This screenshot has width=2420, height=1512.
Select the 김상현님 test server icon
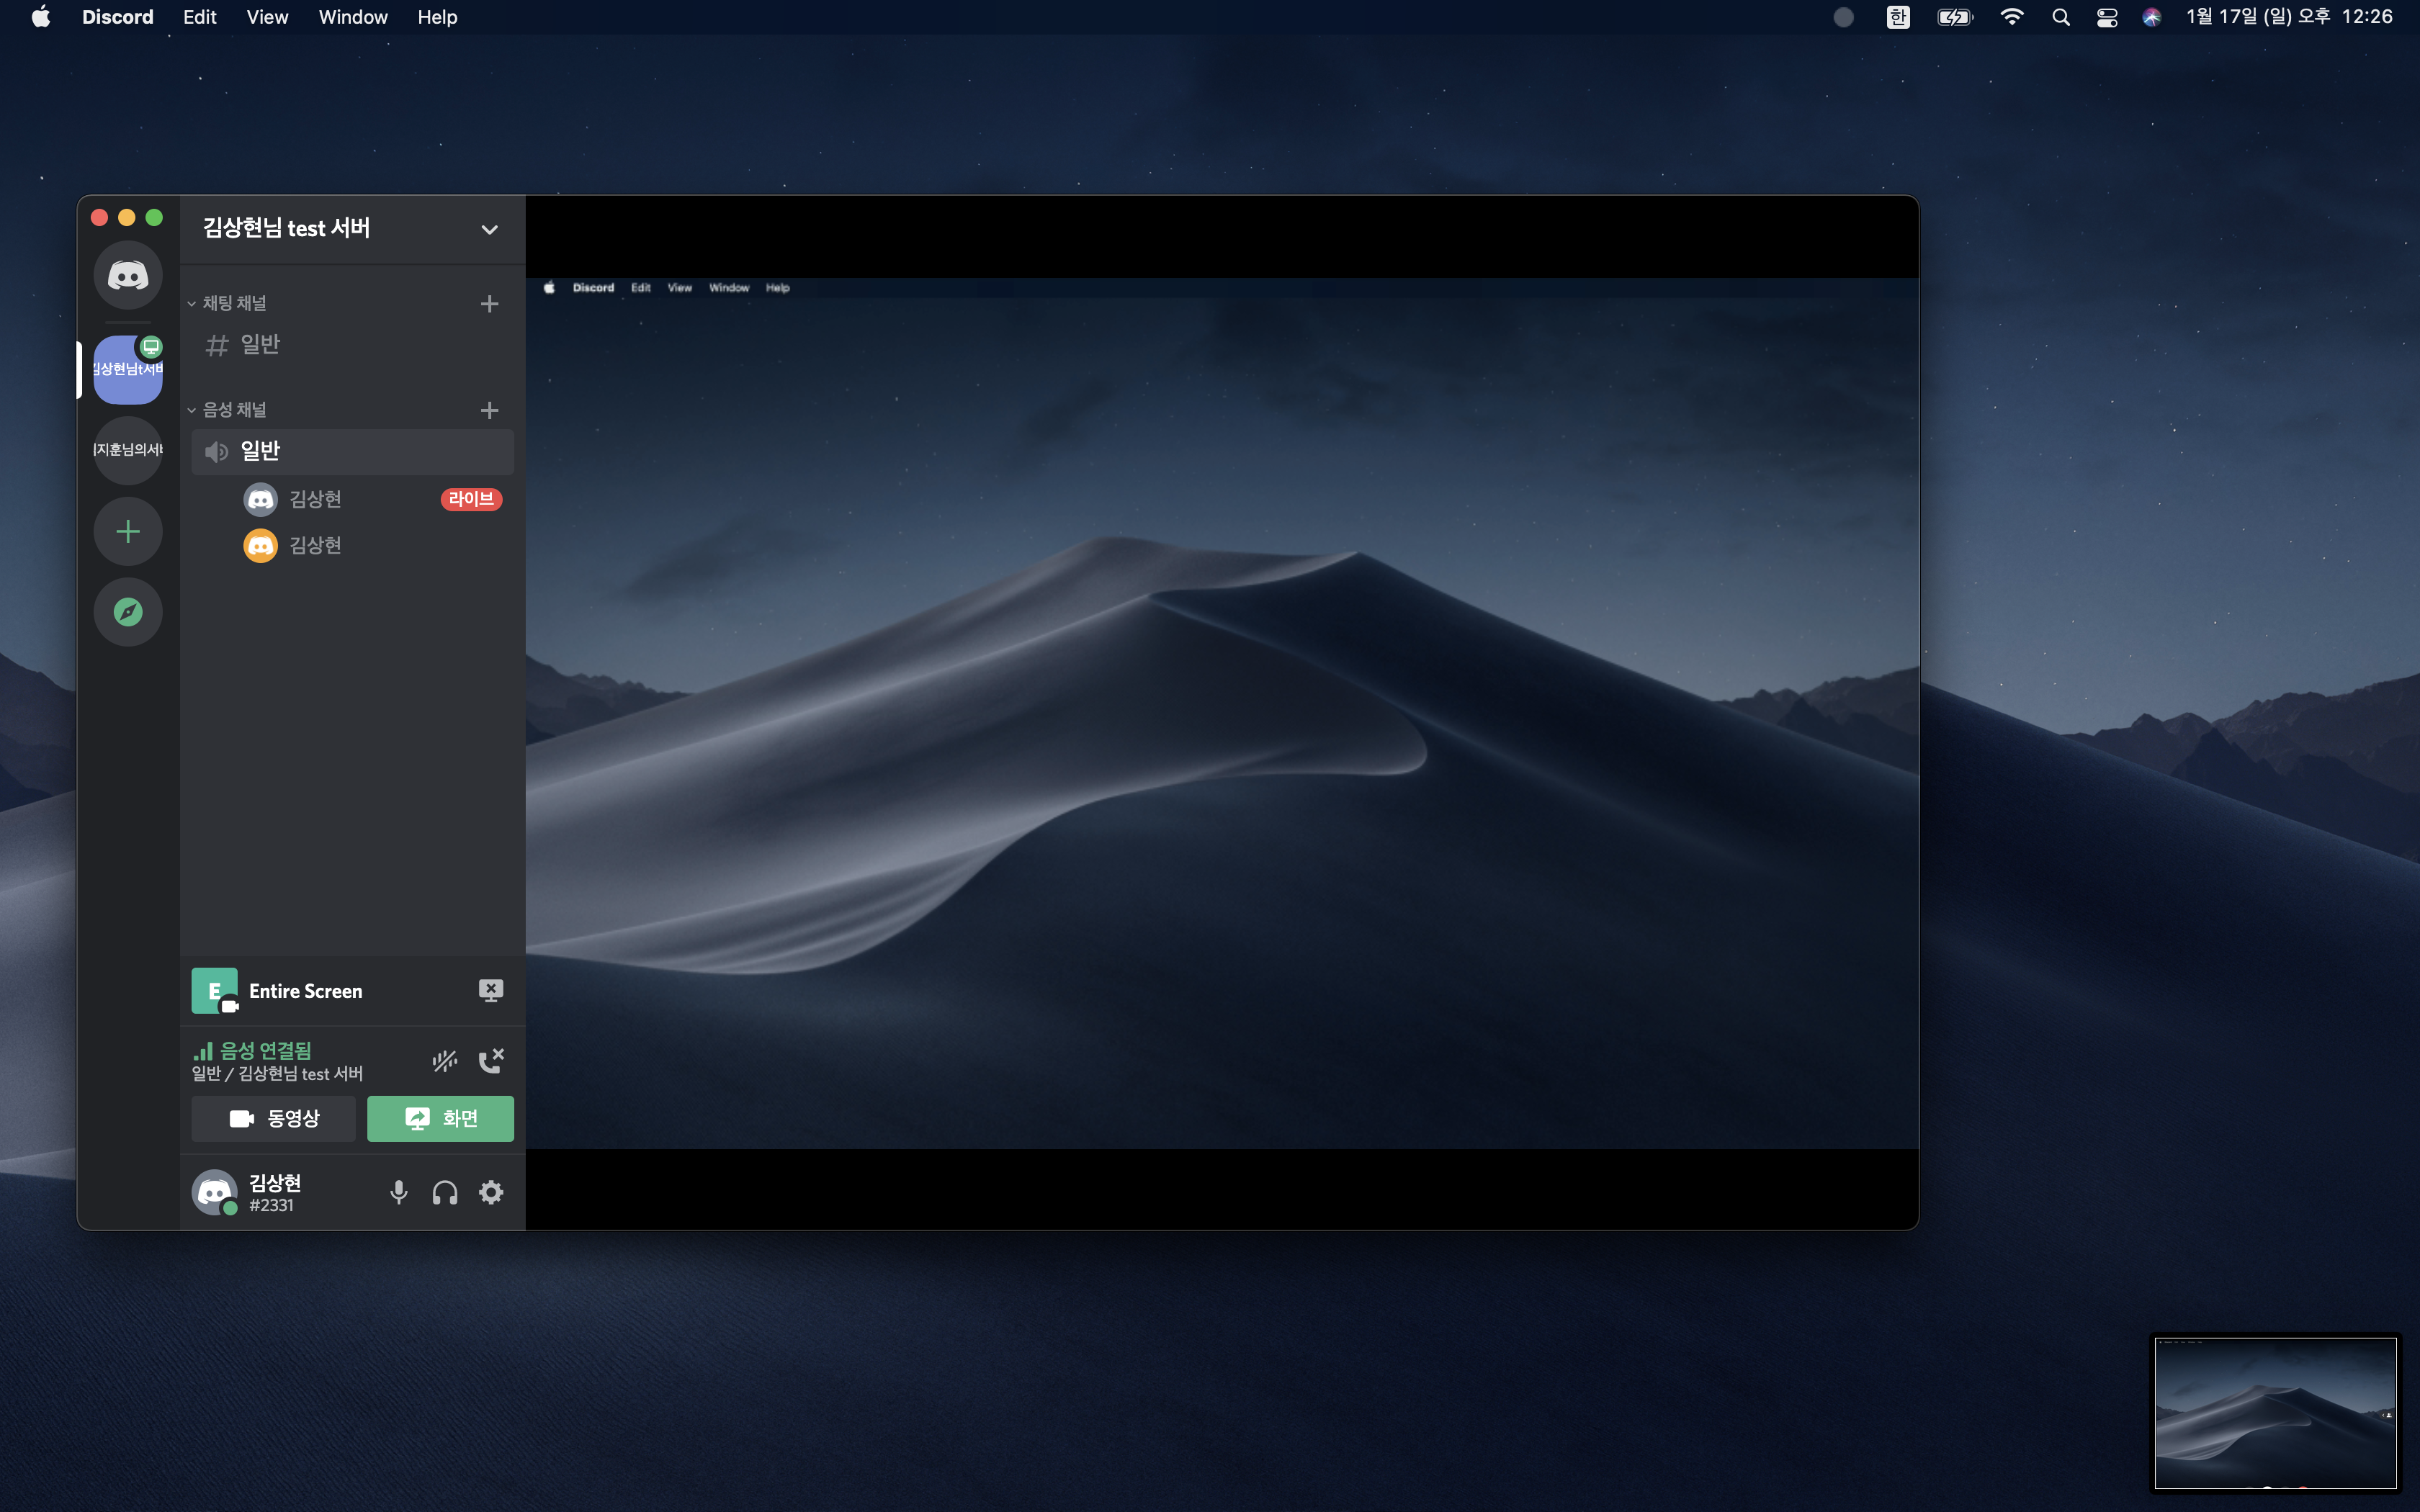point(128,370)
